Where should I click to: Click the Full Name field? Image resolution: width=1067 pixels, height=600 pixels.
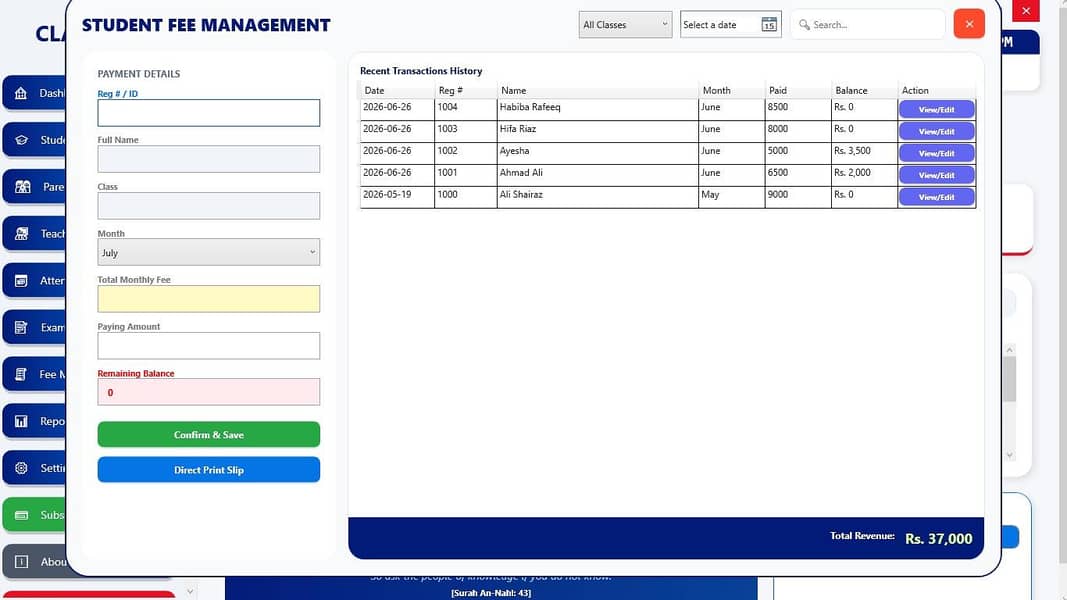(208, 159)
